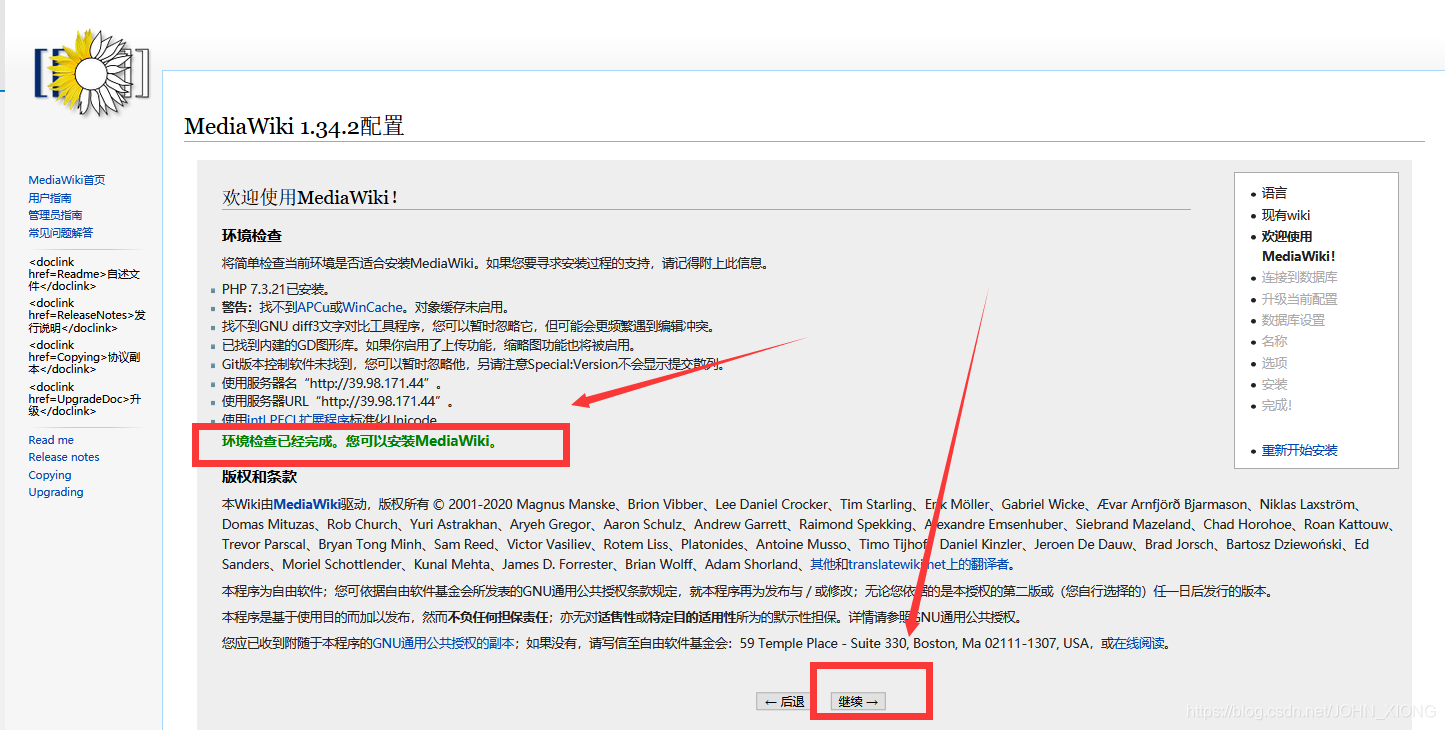Click the 使用服务器URL 39.98.171.44 line
This screenshot has height=730, width=1445.
click(x=338, y=402)
